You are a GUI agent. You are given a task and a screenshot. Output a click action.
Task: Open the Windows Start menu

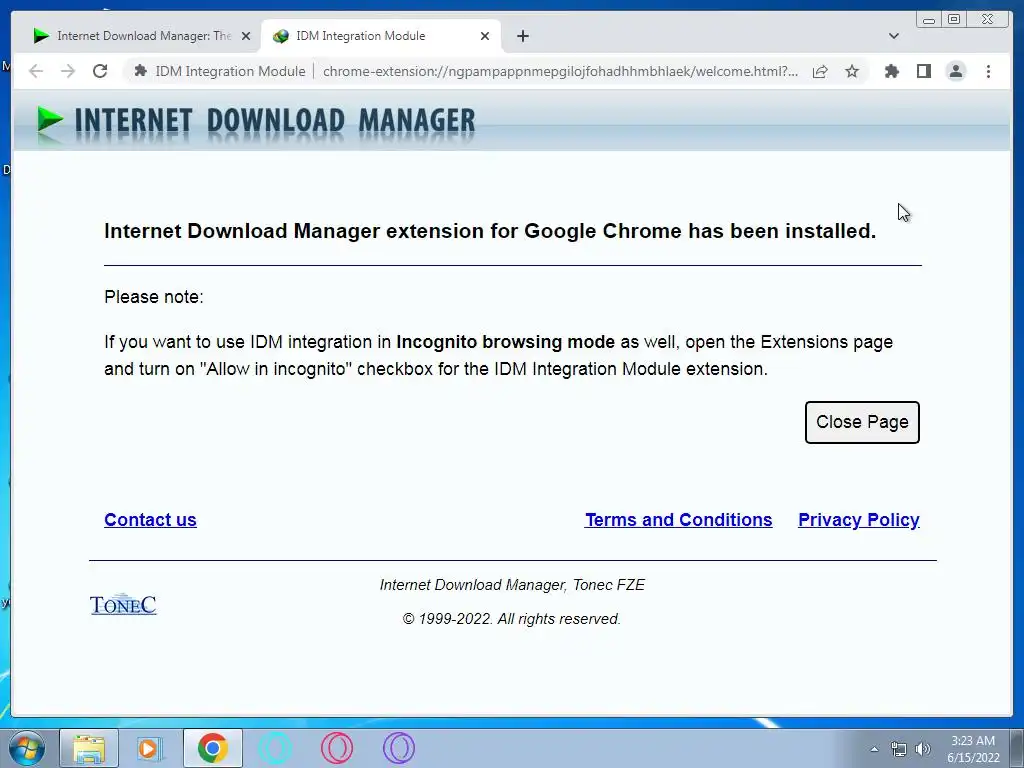point(26,748)
